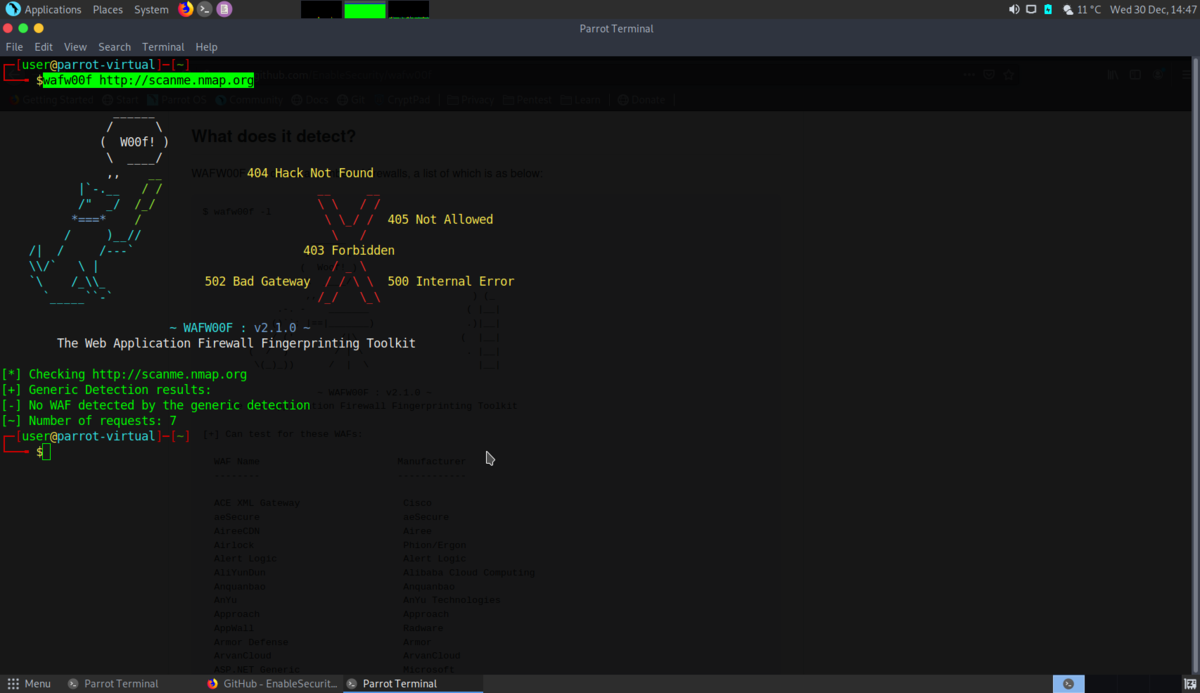Click the green window control button
1200x693 pixels.
coord(25,28)
